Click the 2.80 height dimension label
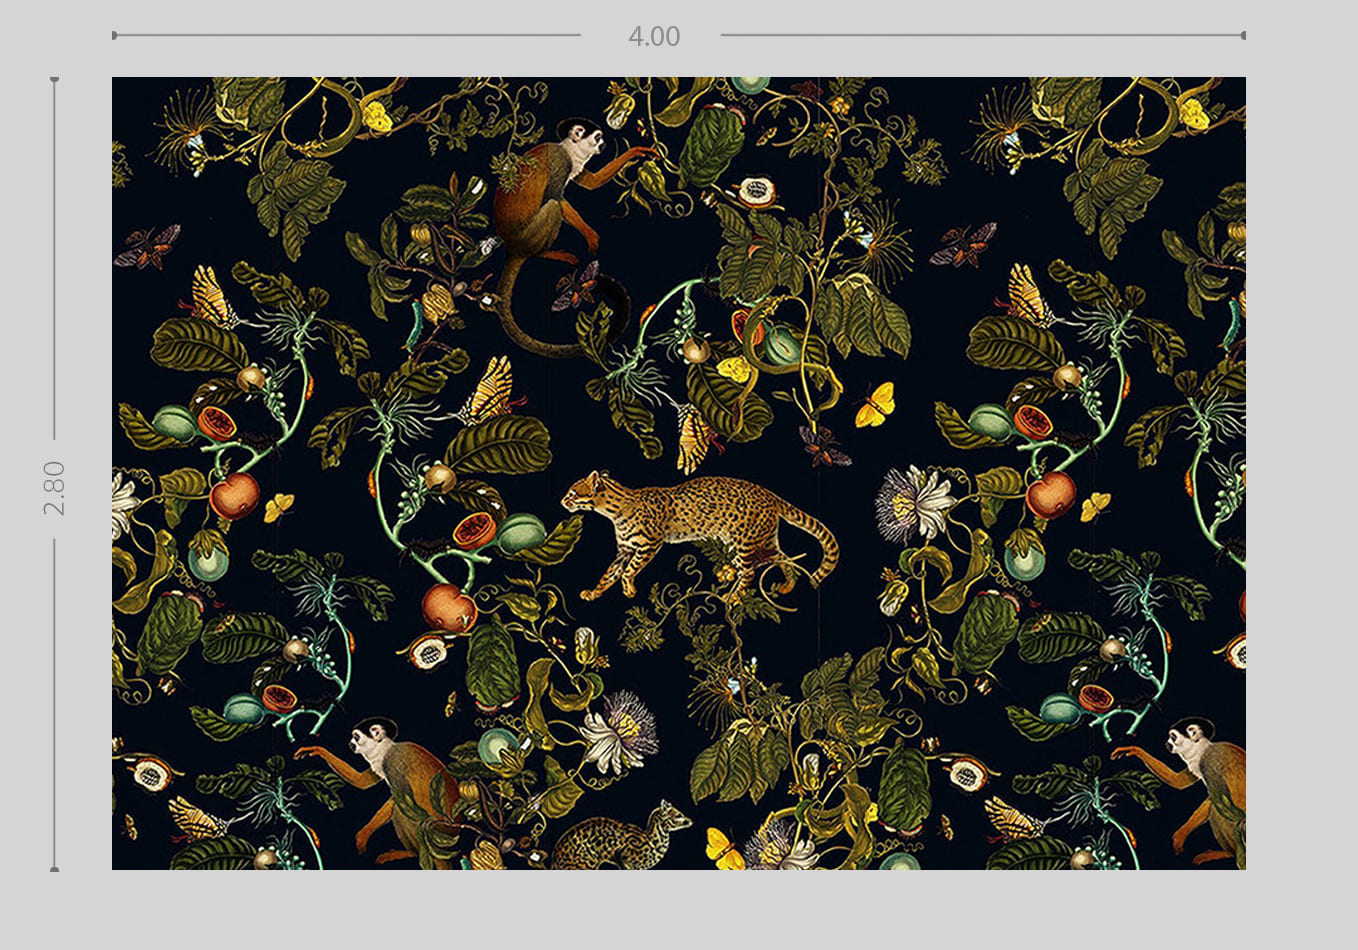This screenshot has width=1358, height=950. click(x=54, y=488)
